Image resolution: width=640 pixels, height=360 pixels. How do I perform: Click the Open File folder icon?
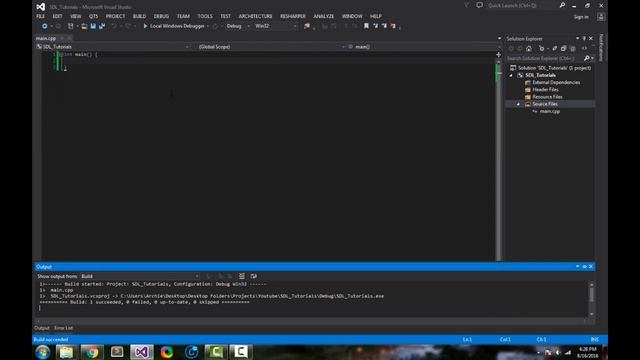tap(84, 26)
